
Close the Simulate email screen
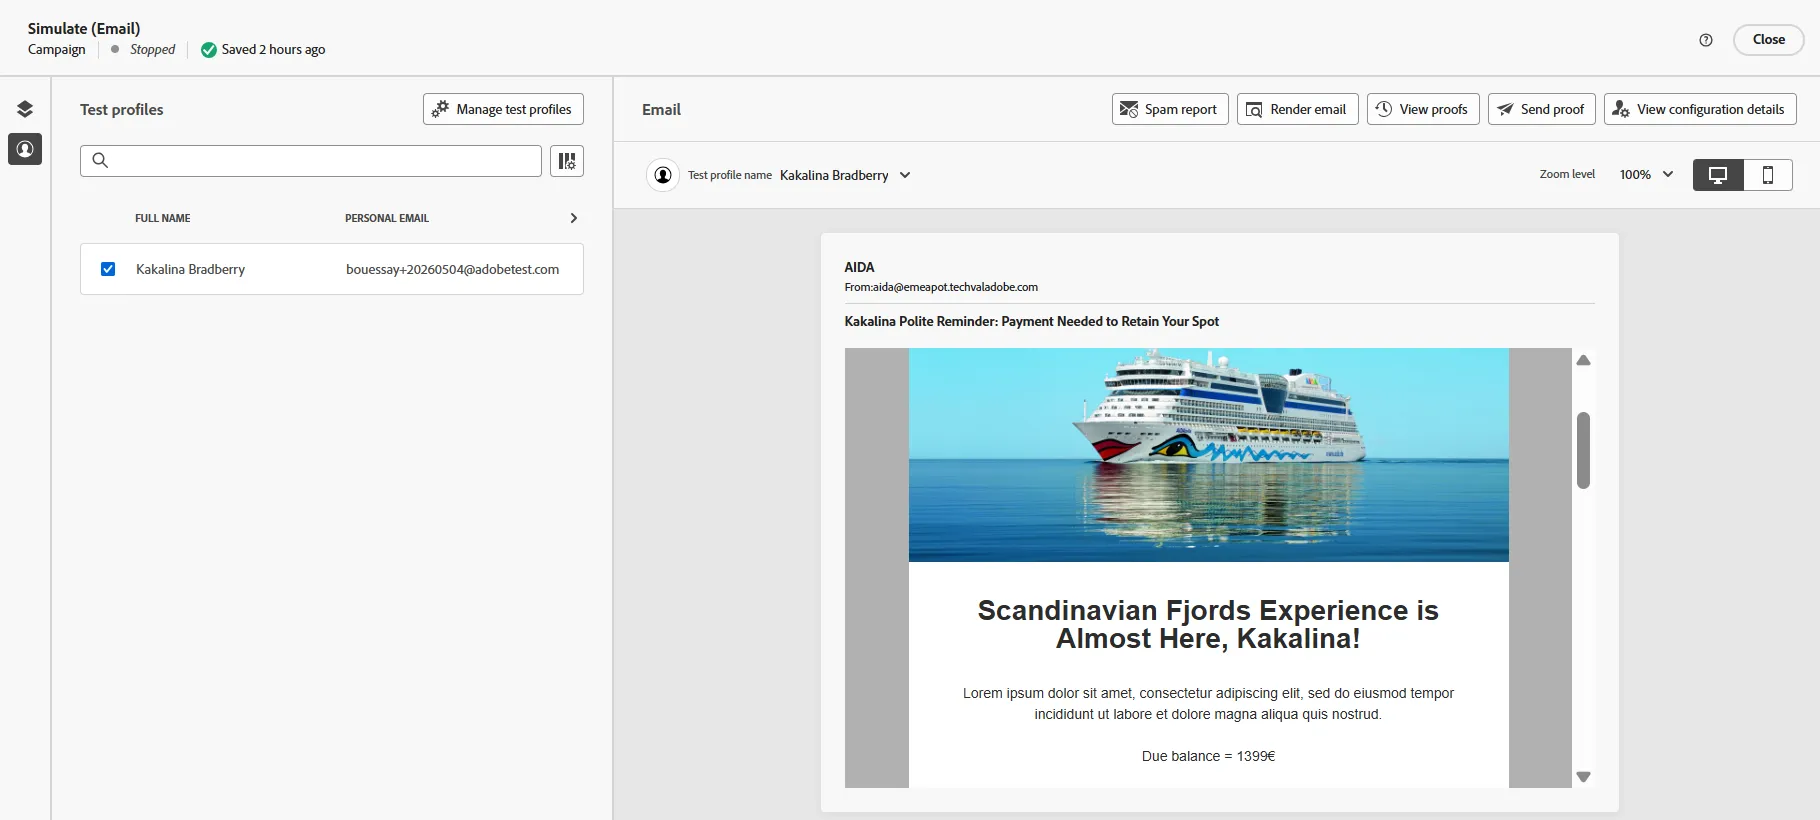tap(1768, 40)
